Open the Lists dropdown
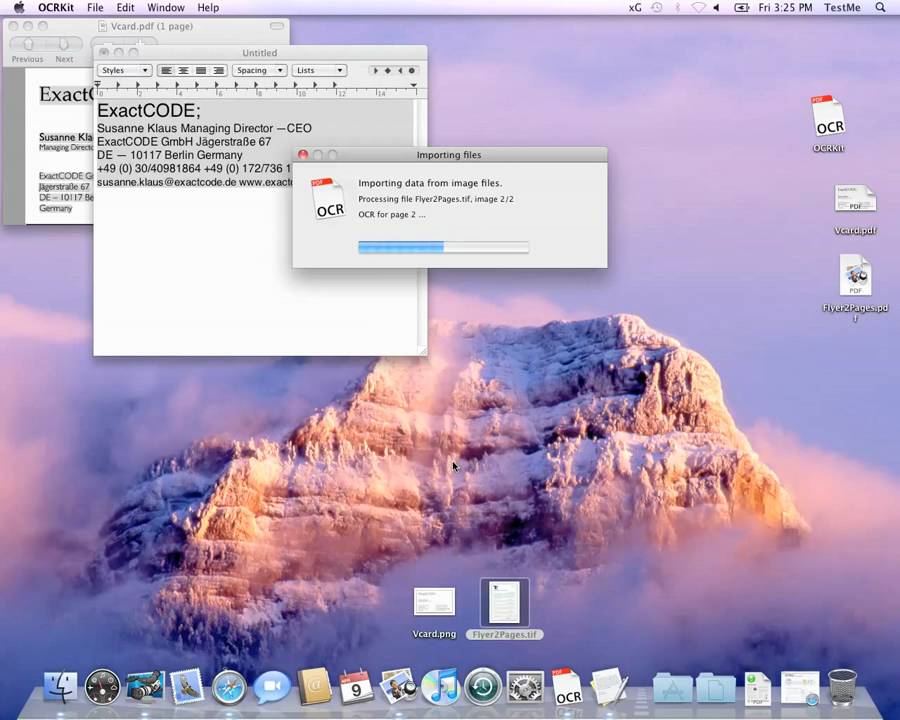Image resolution: width=900 pixels, height=720 pixels. 319,71
